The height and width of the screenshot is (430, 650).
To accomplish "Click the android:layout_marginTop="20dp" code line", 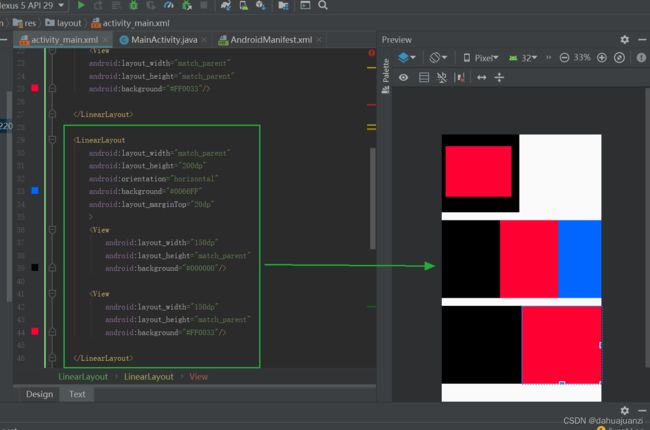I will click(x=151, y=204).
